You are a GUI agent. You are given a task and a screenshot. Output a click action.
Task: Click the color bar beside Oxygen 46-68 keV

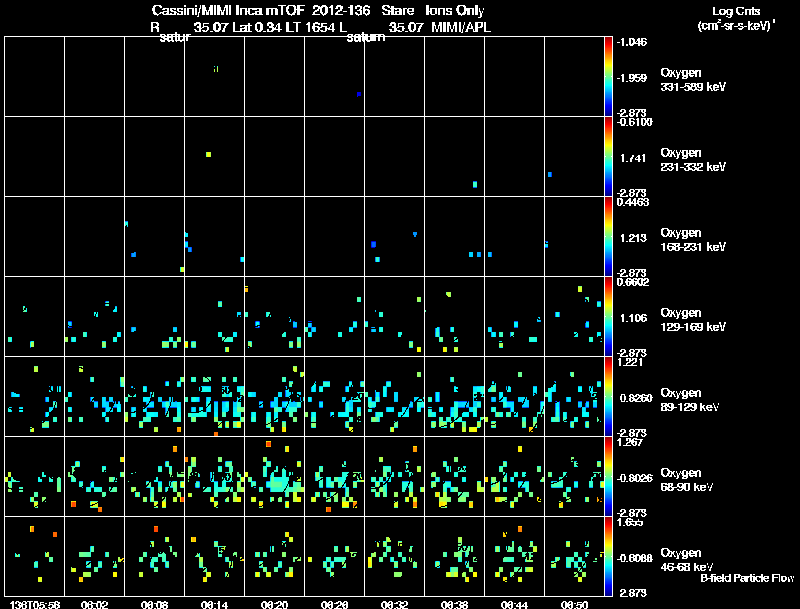pos(608,556)
